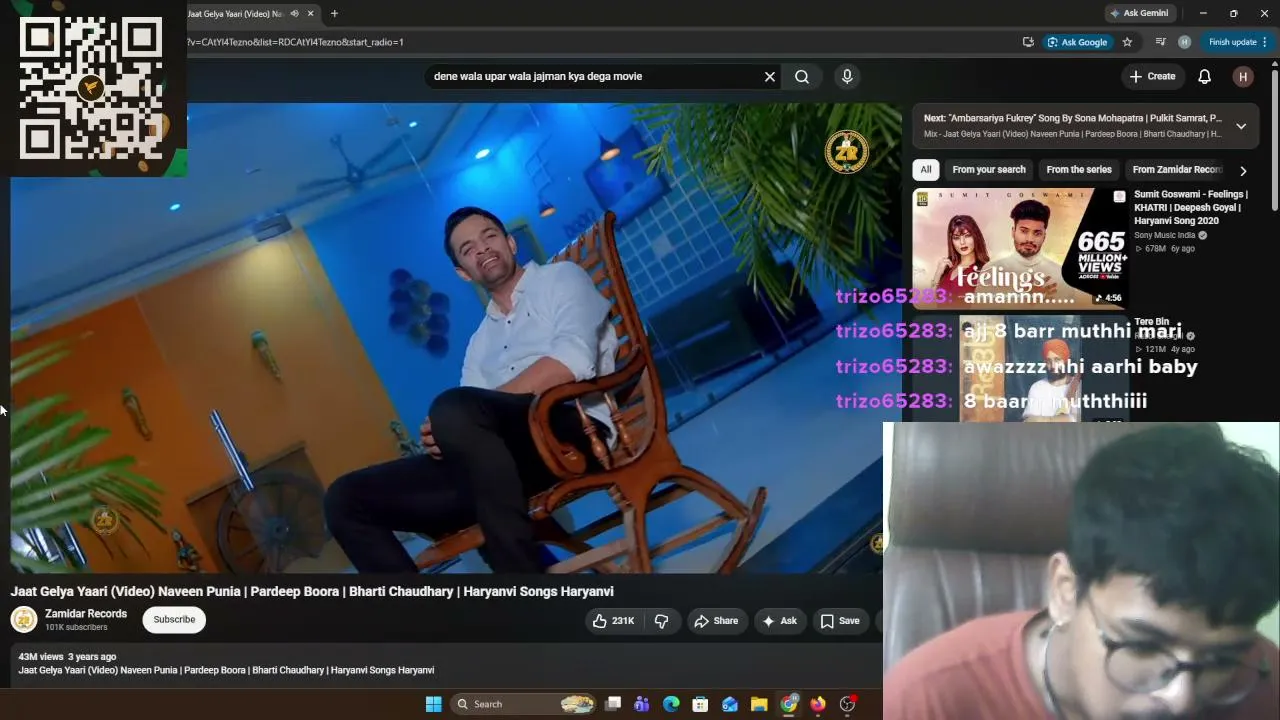
Task: Select the From Zamidar Records chip
Action: click(x=1177, y=170)
